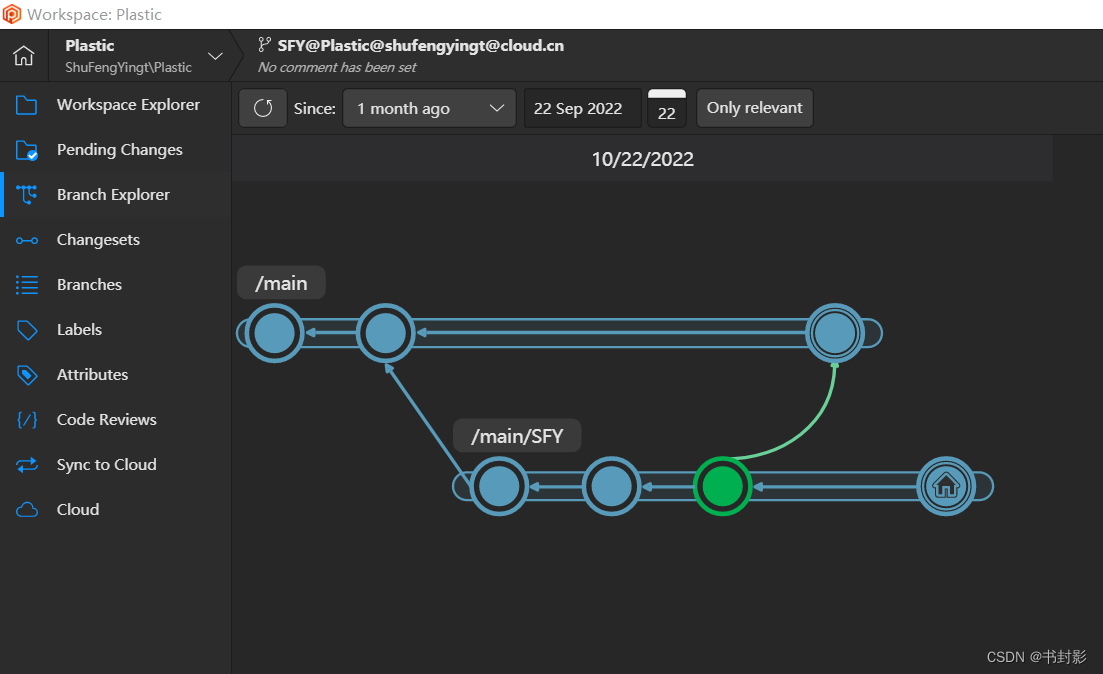1103x674 pixels.
Task: Select the first changeset on /main
Action: 274,333
